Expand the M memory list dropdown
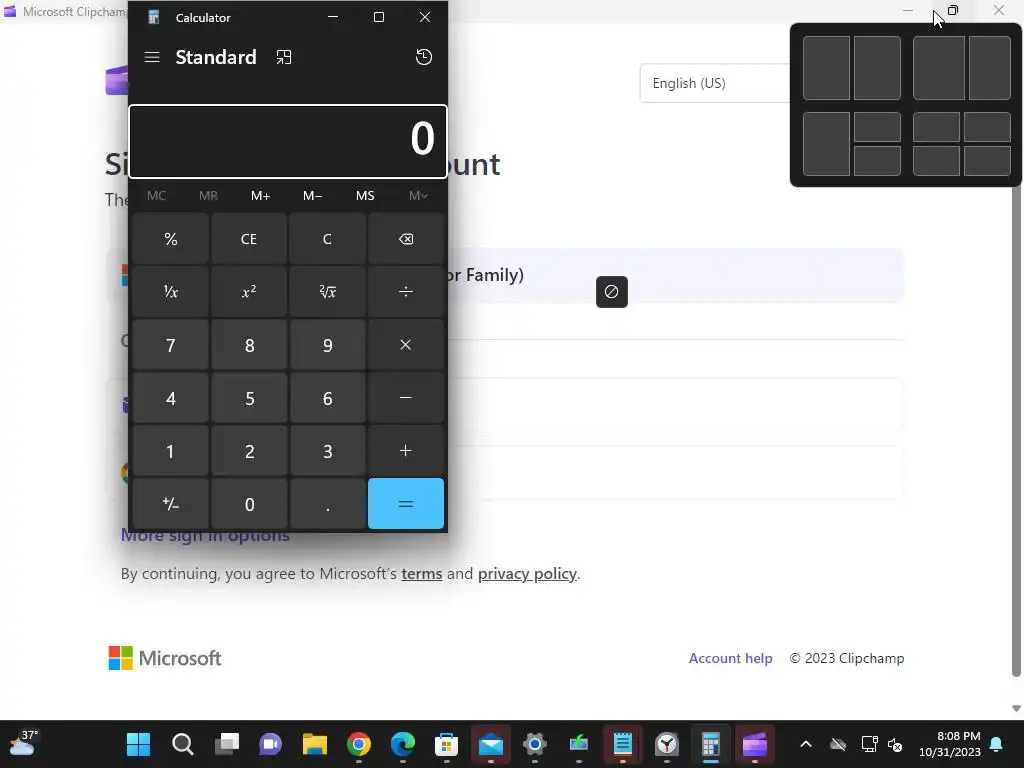 418,196
